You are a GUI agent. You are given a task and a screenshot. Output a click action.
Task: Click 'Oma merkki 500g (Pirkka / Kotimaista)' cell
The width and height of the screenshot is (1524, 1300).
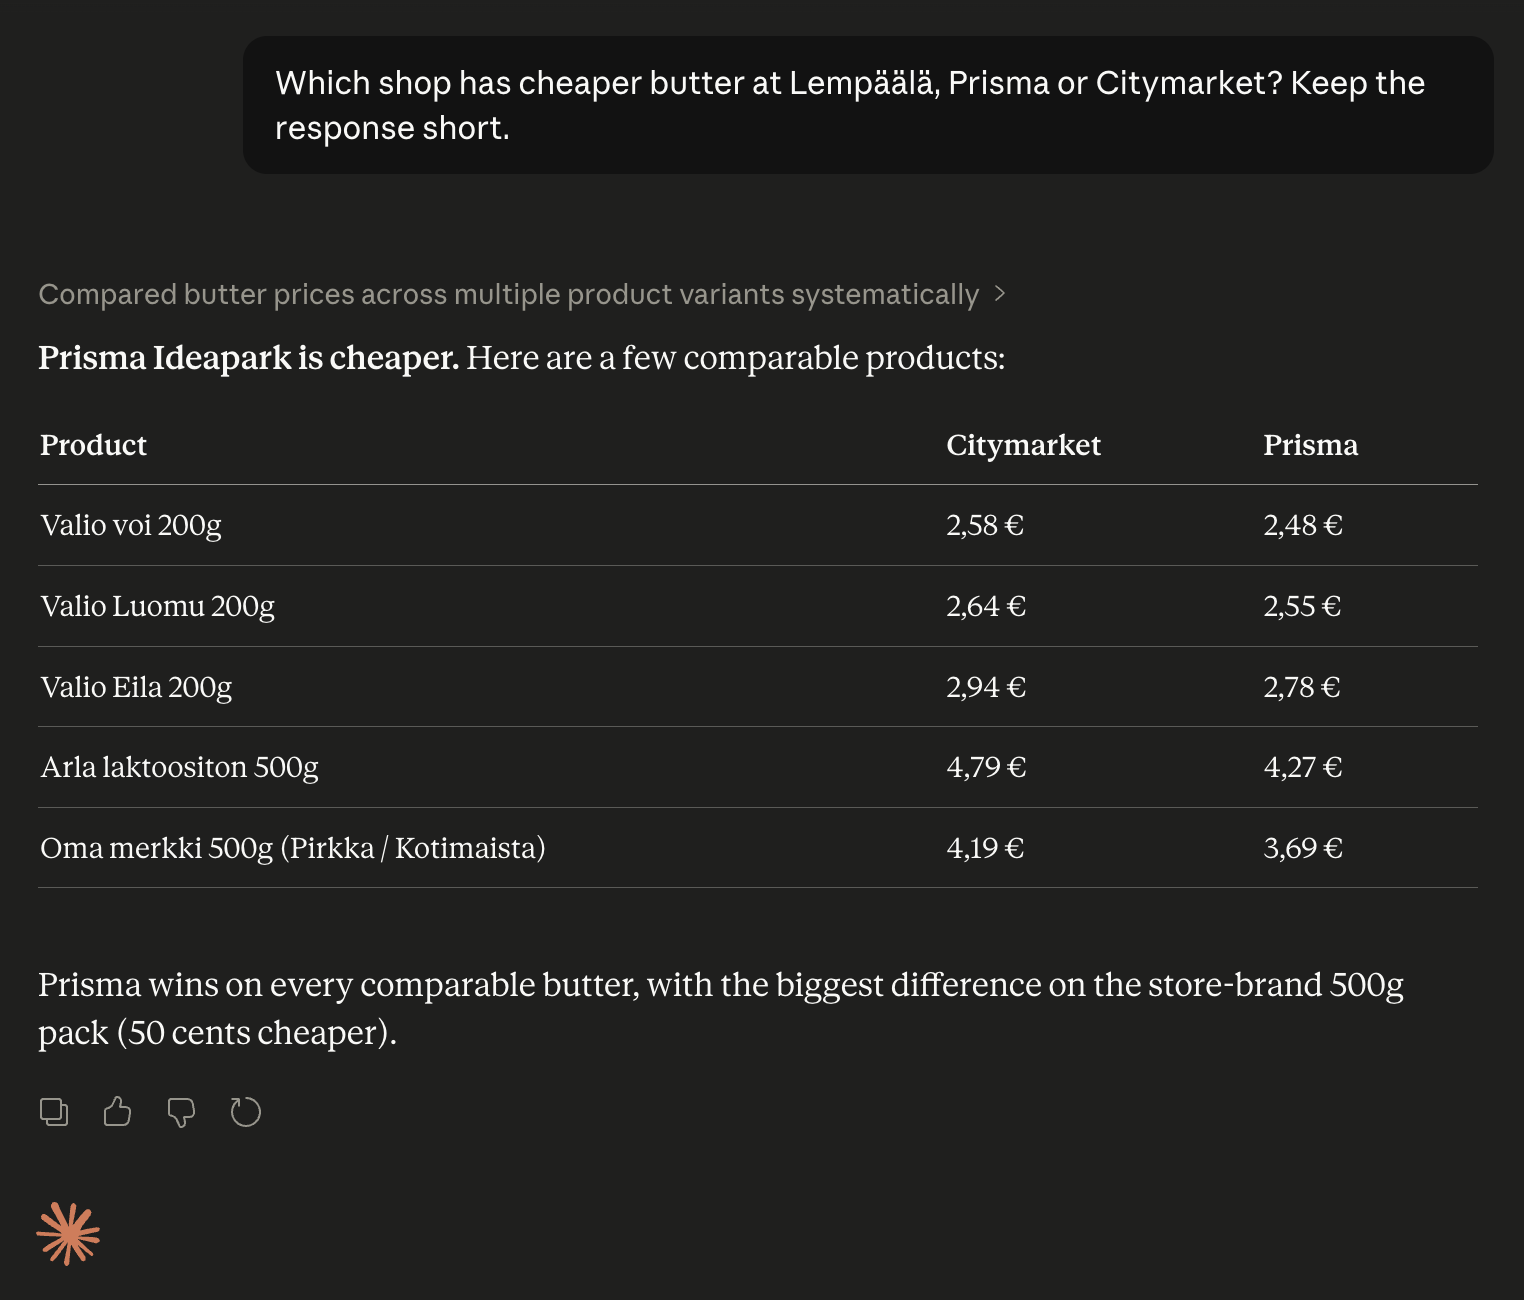[x=293, y=848]
